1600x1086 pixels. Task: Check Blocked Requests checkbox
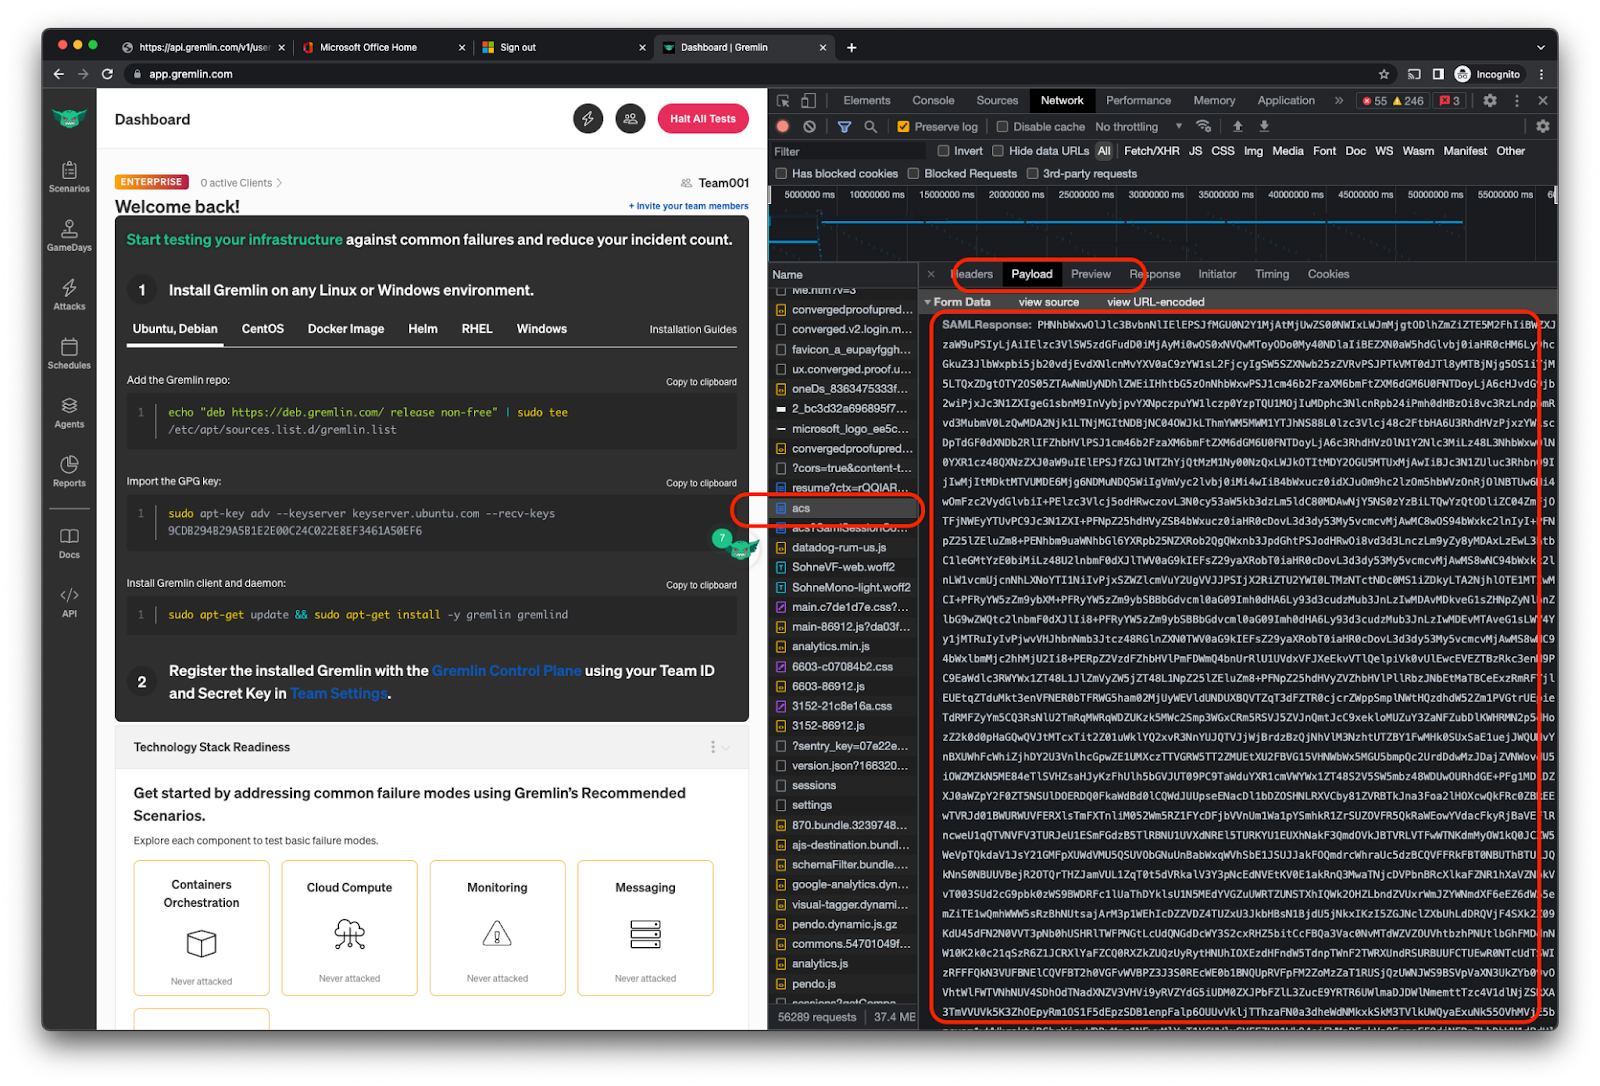click(x=913, y=174)
